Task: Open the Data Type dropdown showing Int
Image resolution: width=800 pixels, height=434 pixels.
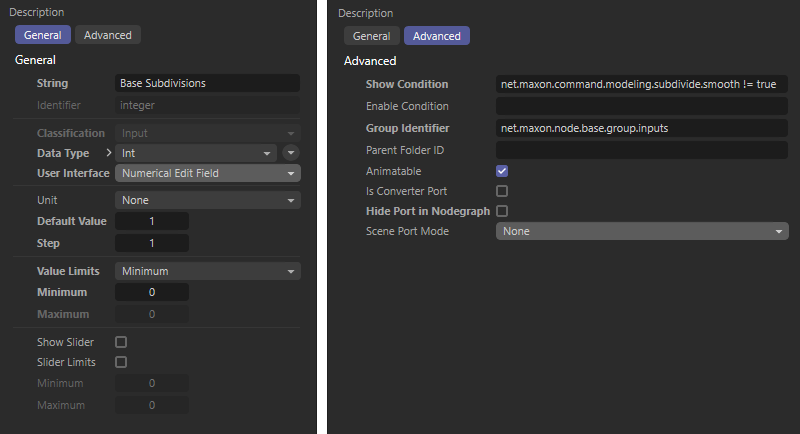Action: tap(196, 153)
